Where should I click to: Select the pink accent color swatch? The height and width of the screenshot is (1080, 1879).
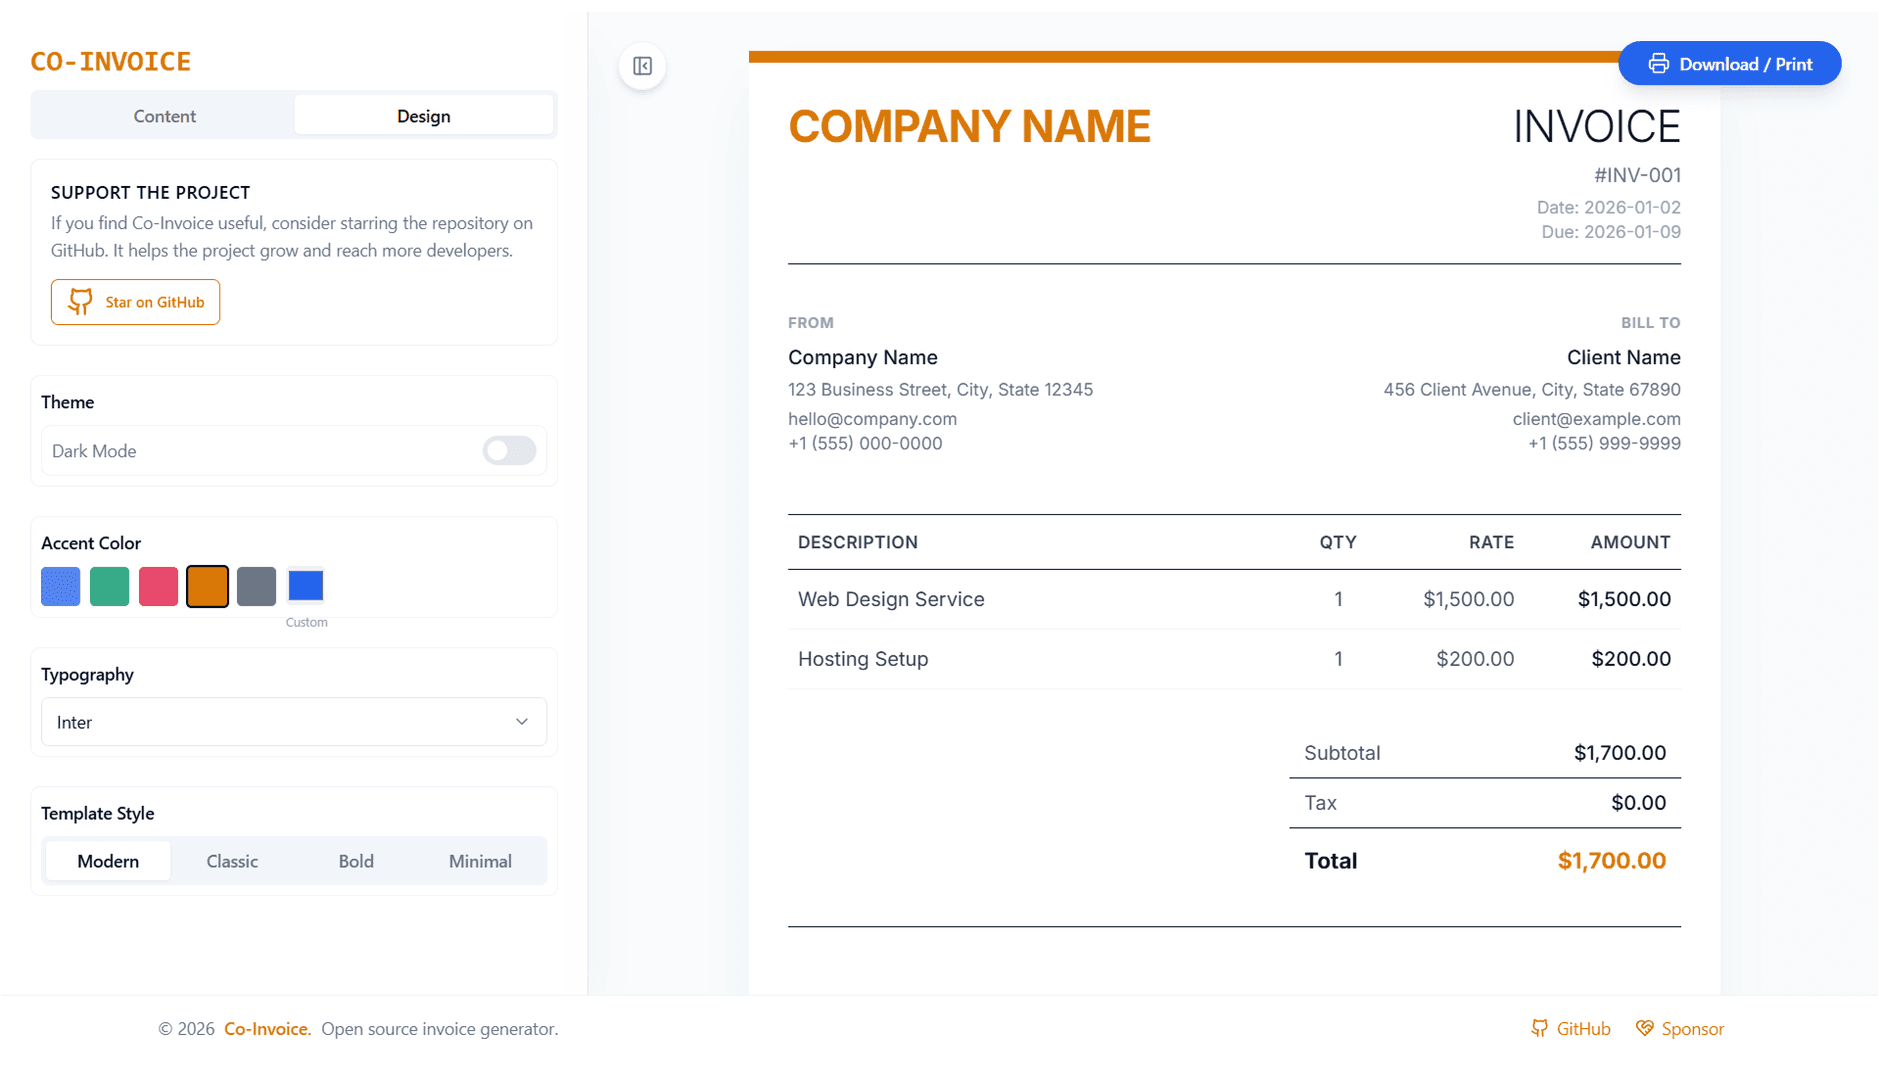click(158, 586)
